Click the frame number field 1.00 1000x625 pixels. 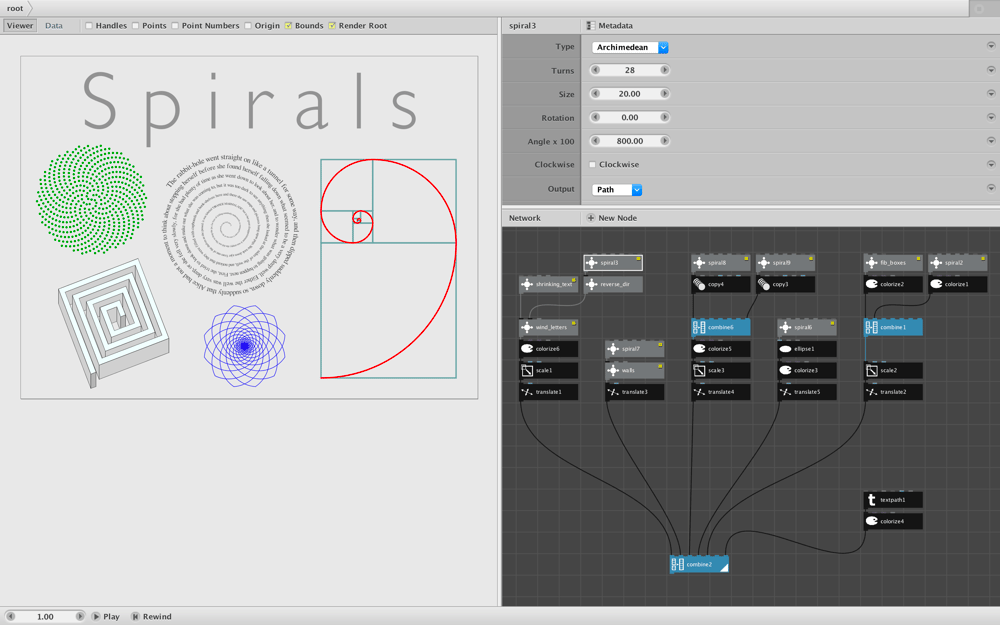[45, 617]
